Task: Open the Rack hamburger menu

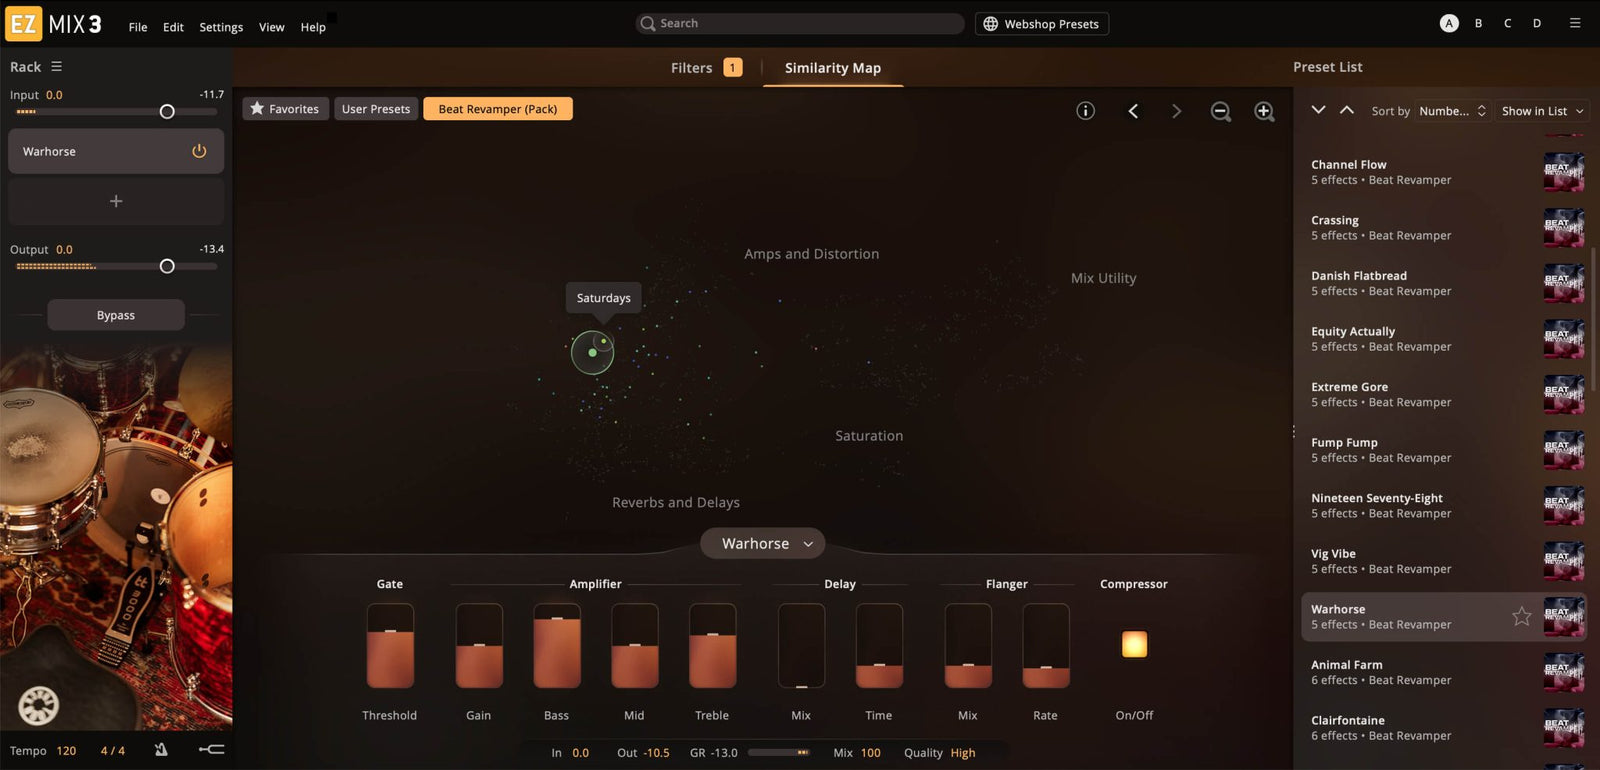Action: [x=56, y=66]
